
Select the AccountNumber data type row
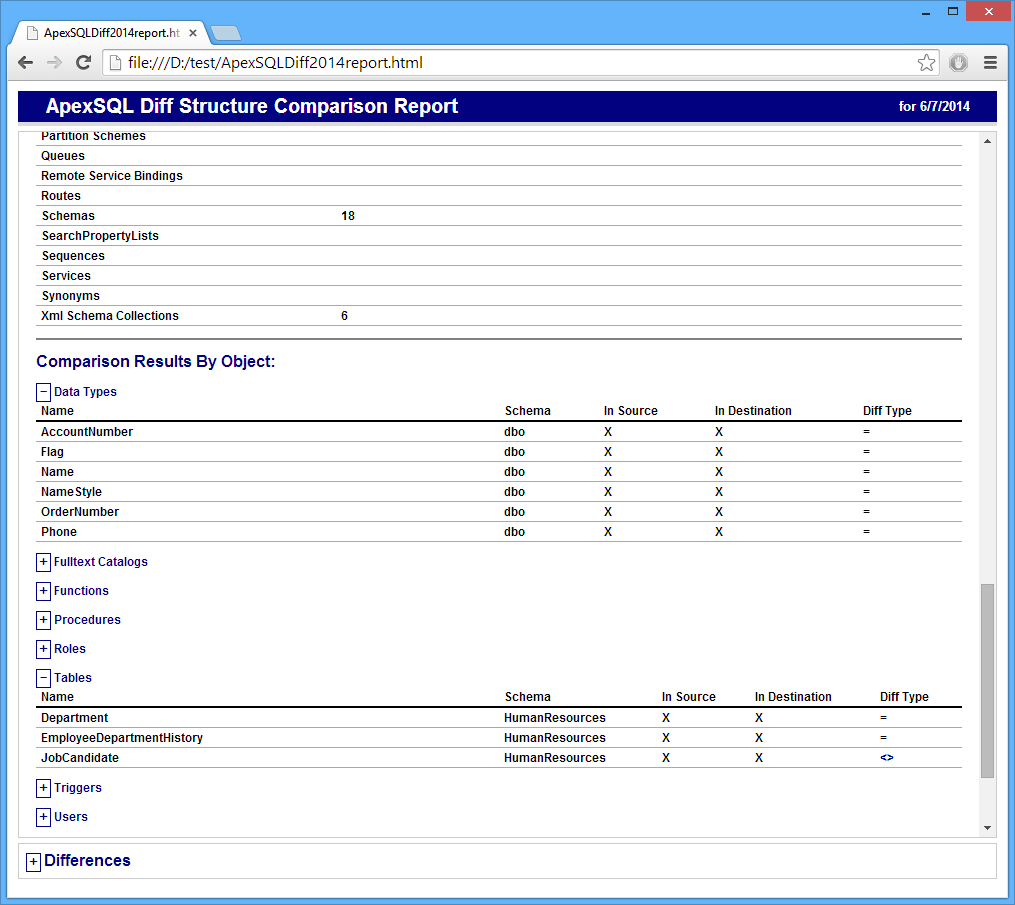[499, 432]
